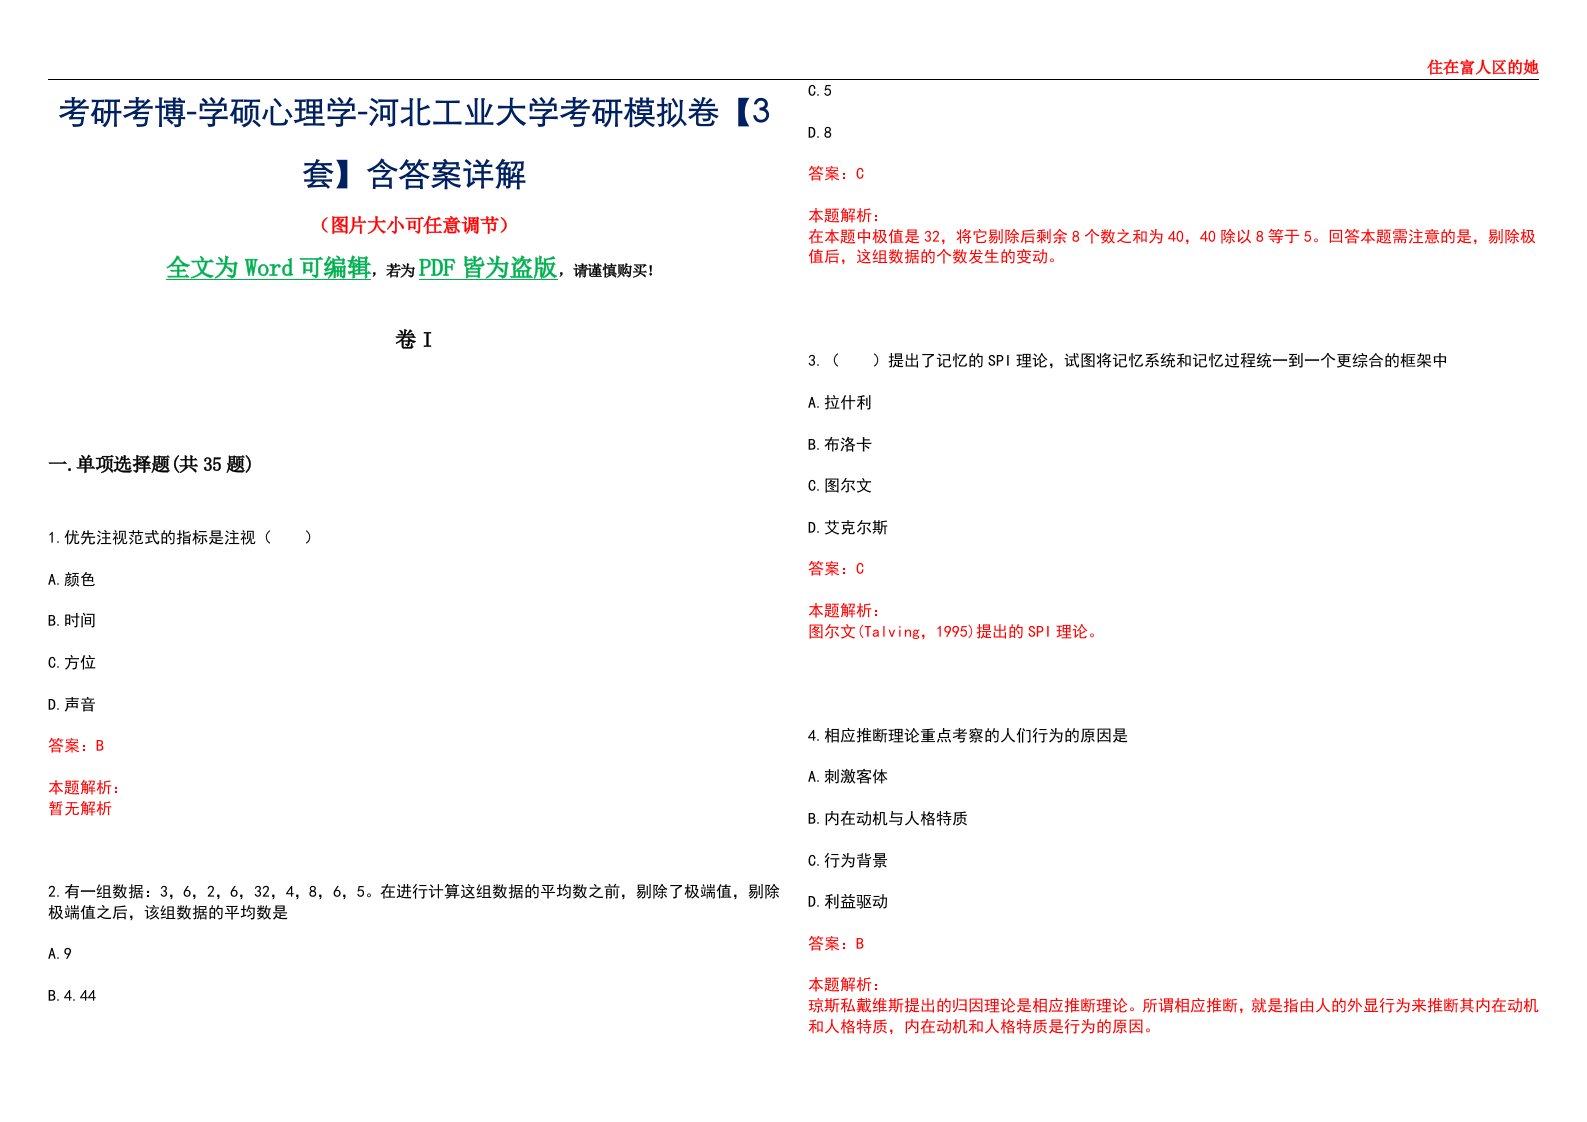Click heading 一.单项选择题(共35题)
Image resolution: width=1587 pixels, height=1122 pixels.
[x=150, y=464]
